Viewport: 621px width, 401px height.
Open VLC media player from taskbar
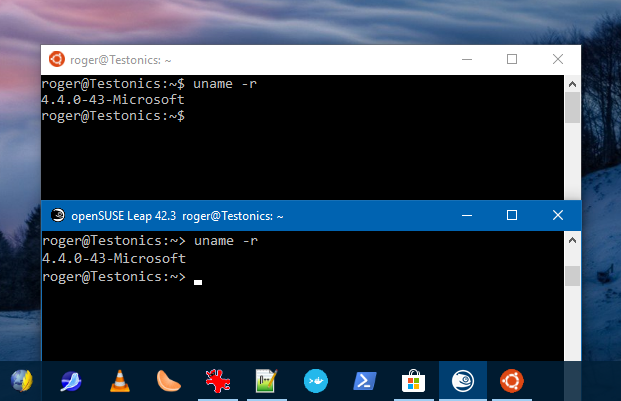click(120, 381)
